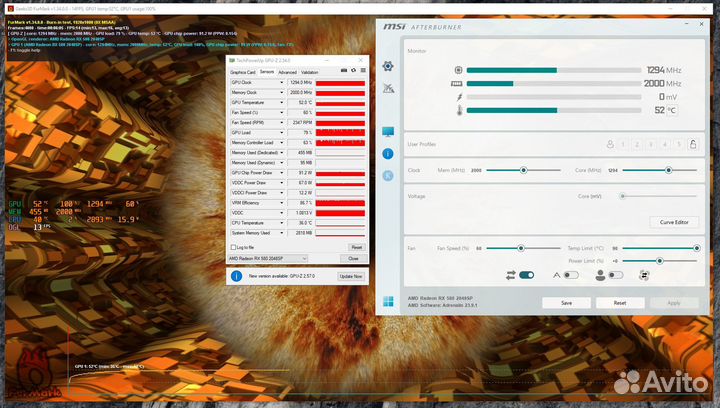Expand the GPU Temperature sensor dropdown
Image resolution: width=720 pixels, height=408 pixels.
(281, 103)
